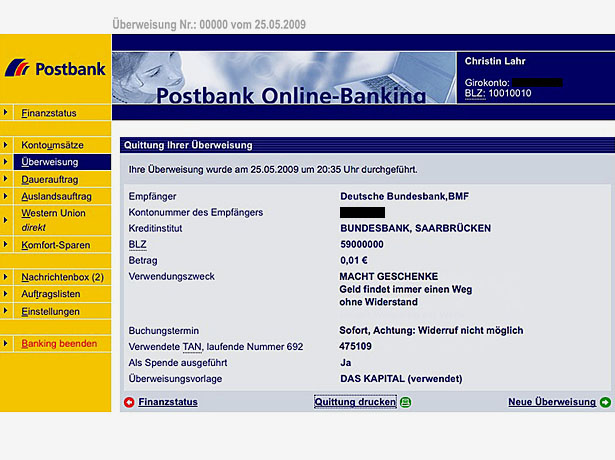Click arrow icon next to Nachrichtenbox
This screenshot has width=615, height=460.
(x=7, y=277)
